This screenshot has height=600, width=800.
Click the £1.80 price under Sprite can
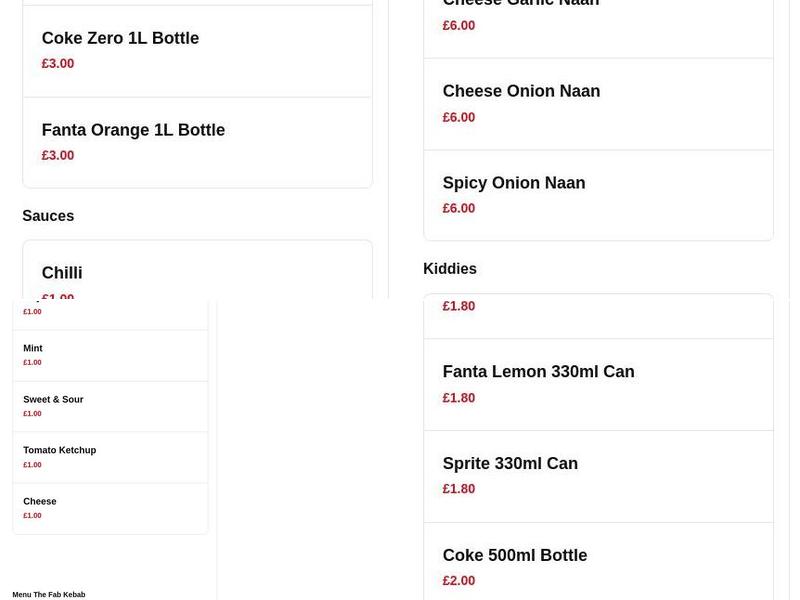point(458,489)
